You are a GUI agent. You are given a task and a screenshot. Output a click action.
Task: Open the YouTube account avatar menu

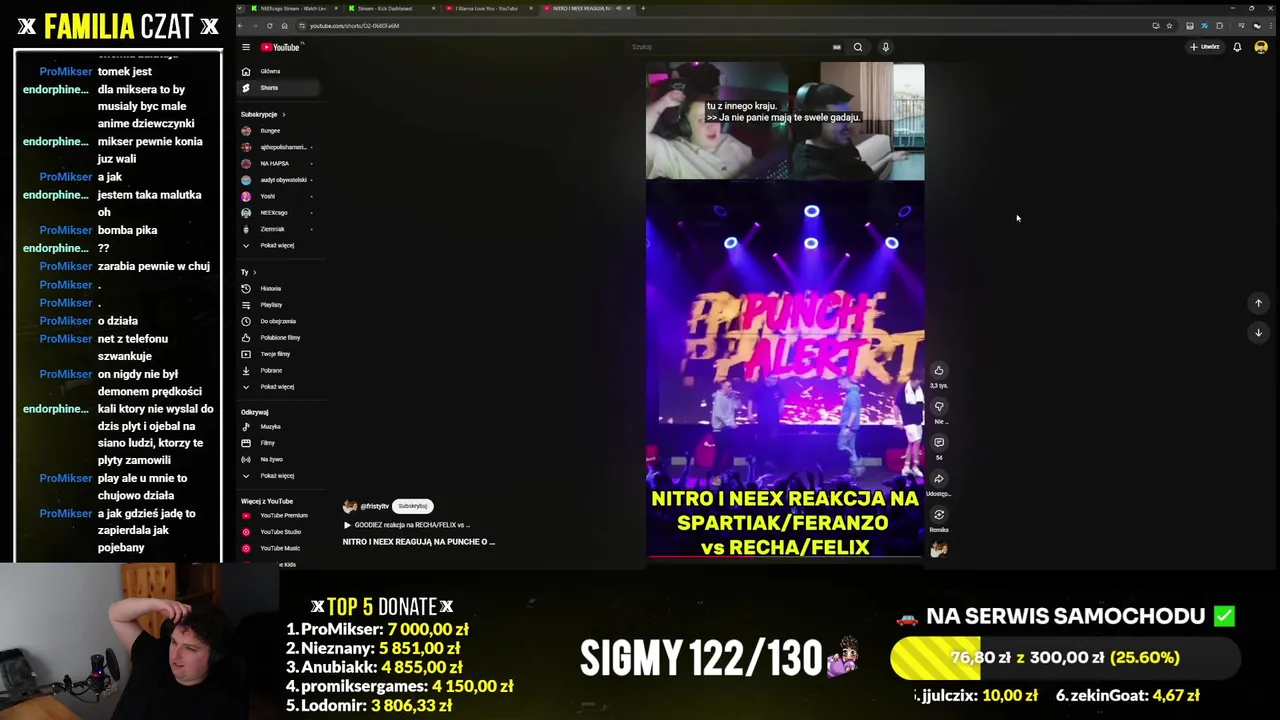pos(1261,47)
